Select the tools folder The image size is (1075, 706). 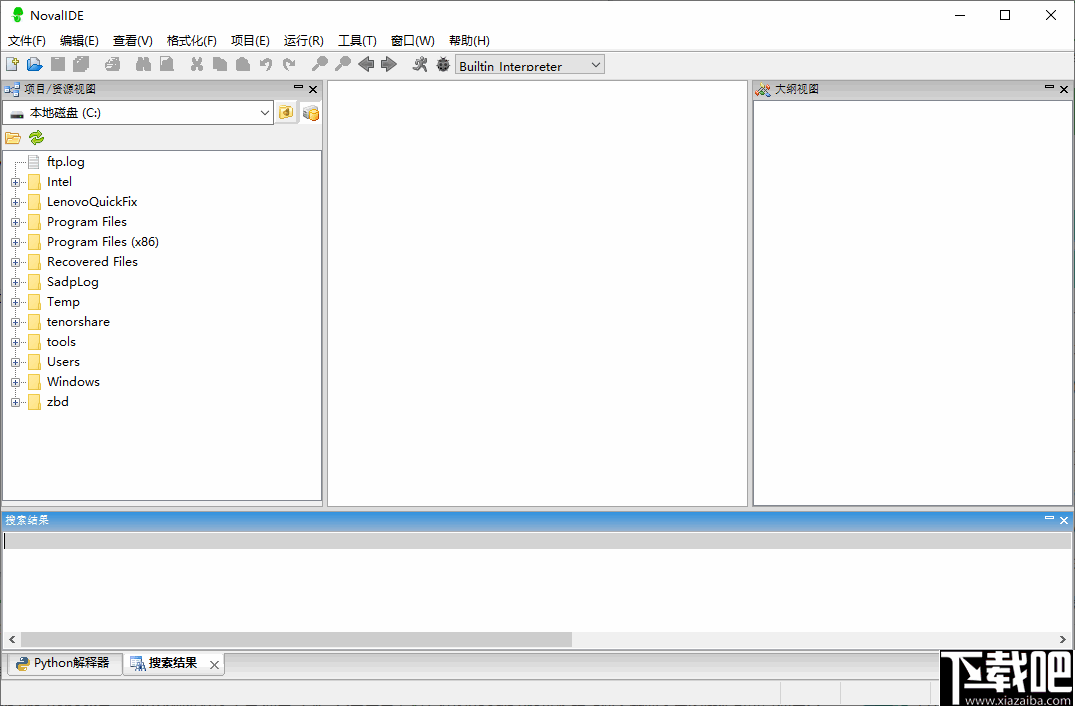click(x=61, y=341)
